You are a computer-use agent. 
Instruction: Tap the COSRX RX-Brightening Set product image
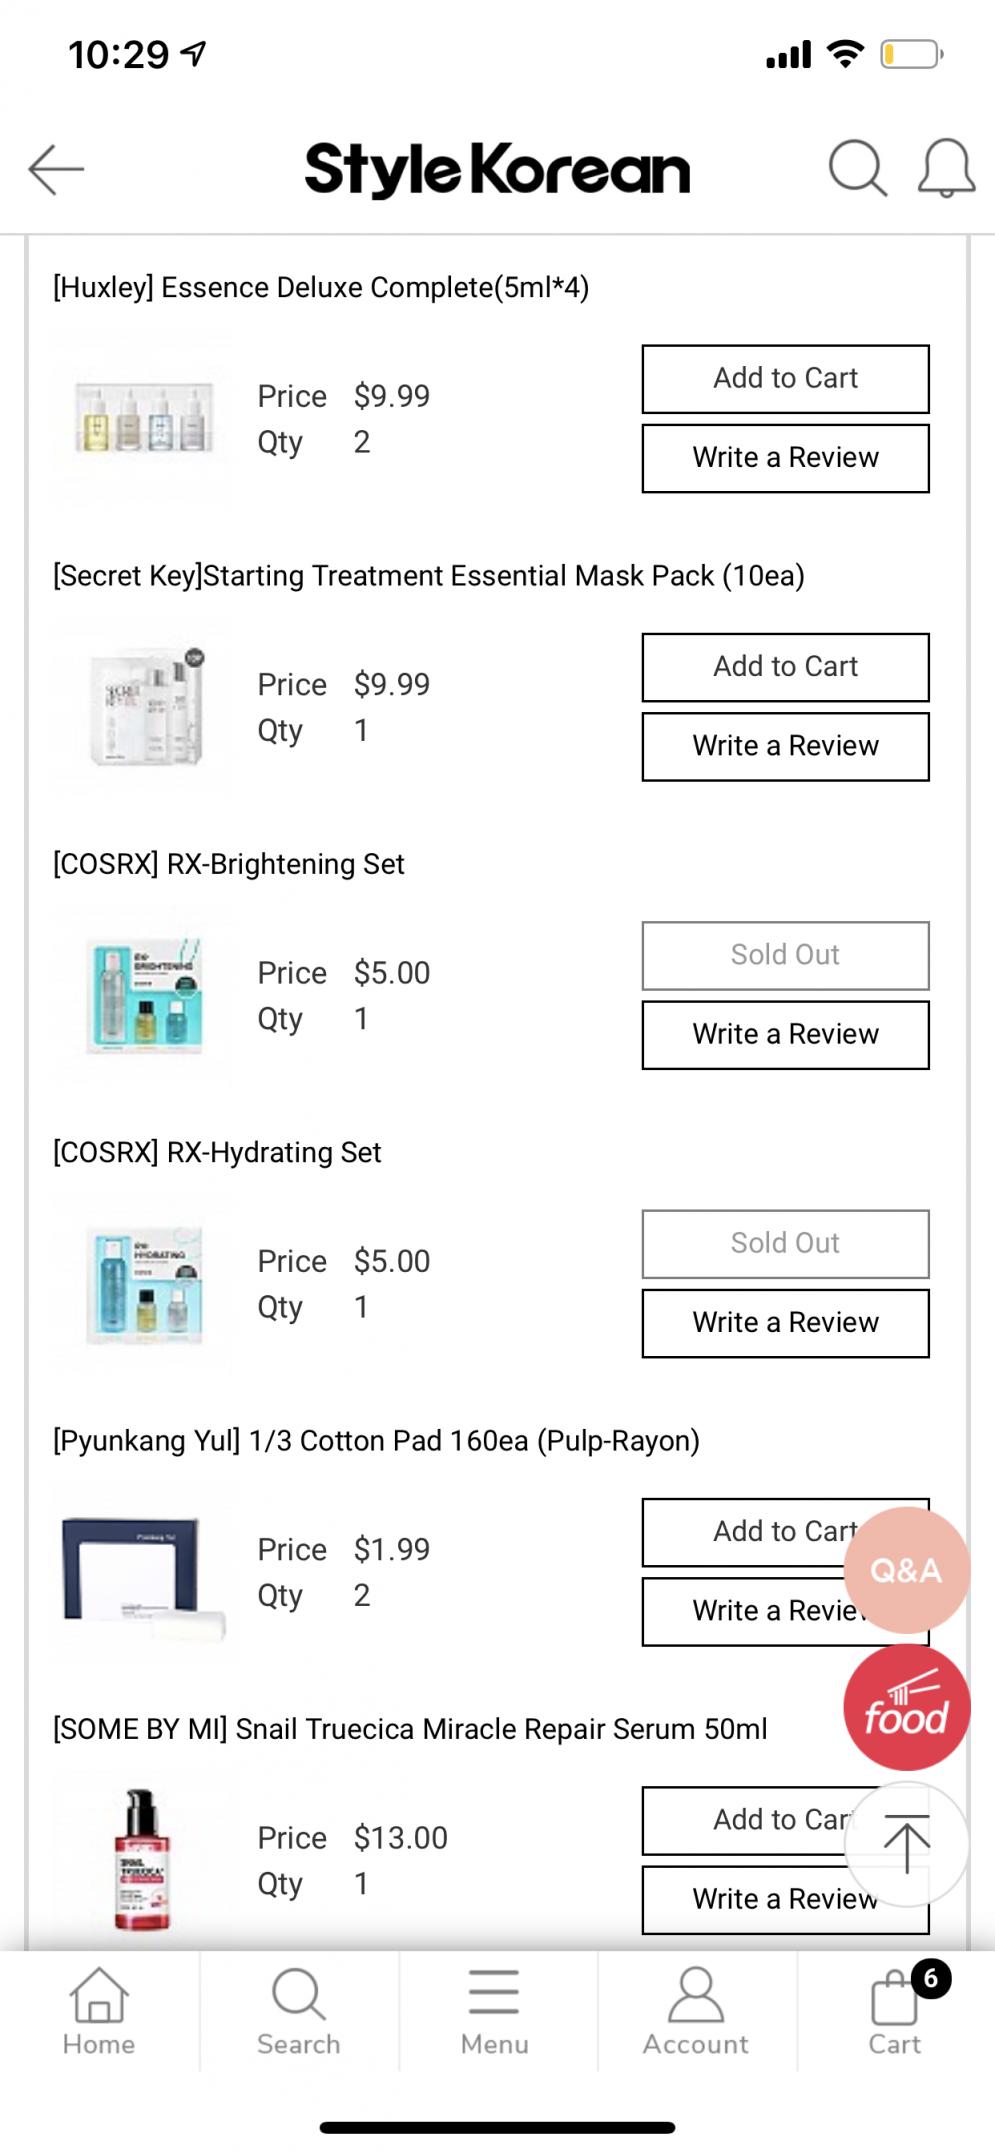pyautogui.click(x=142, y=996)
